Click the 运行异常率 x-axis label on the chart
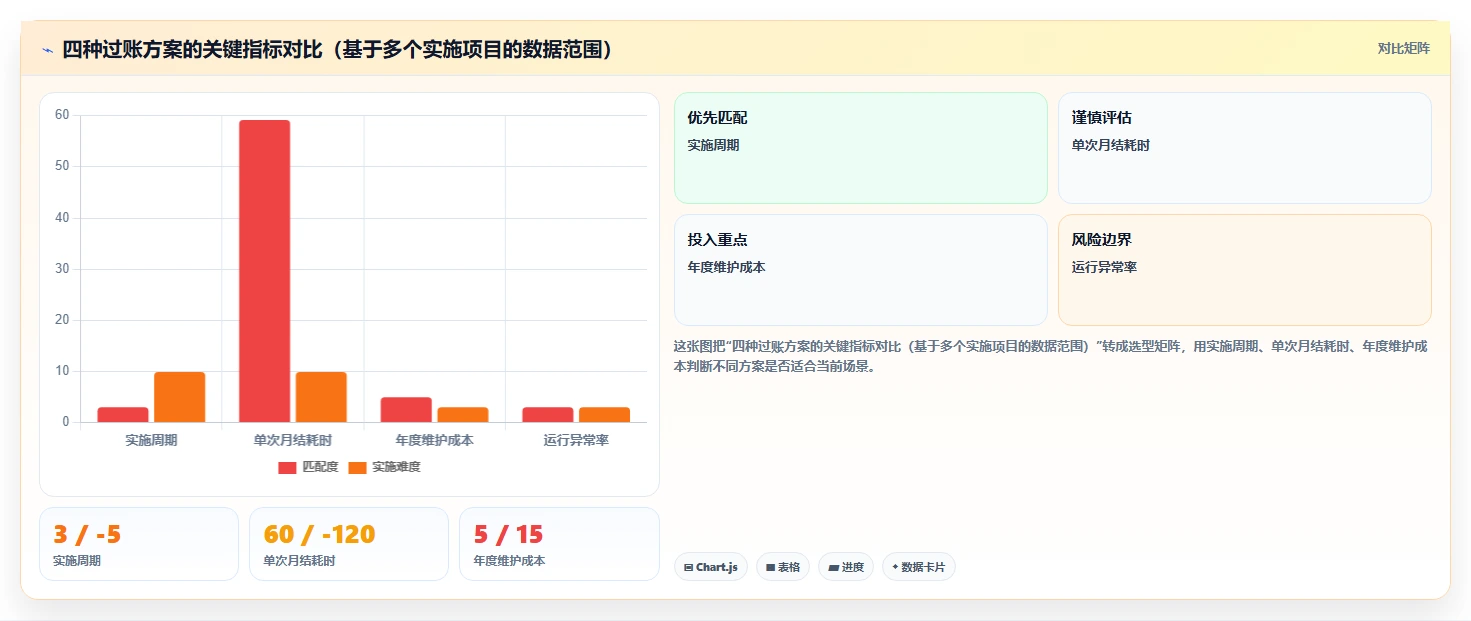This screenshot has width=1471, height=621. (x=576, y=440)
